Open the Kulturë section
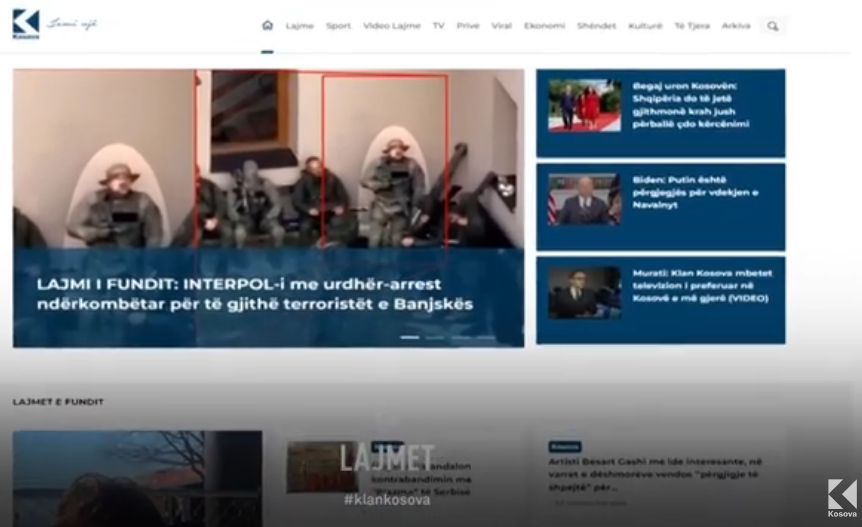862x527 pixels. (645, 26)
